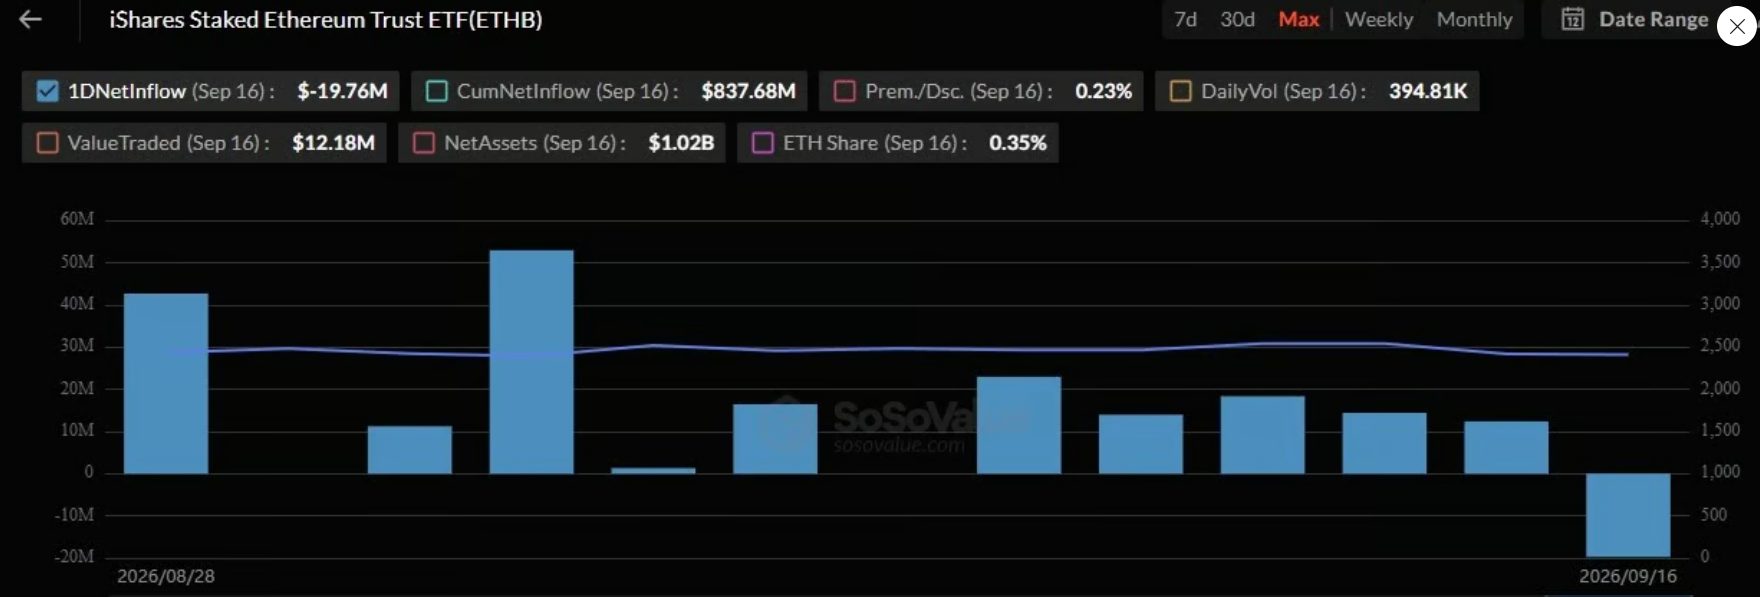The height and width of the screenshot is (597, 1760).
Task: Click the iShares Staked Ethereum Trust ETF title
Action: [326, 19]
